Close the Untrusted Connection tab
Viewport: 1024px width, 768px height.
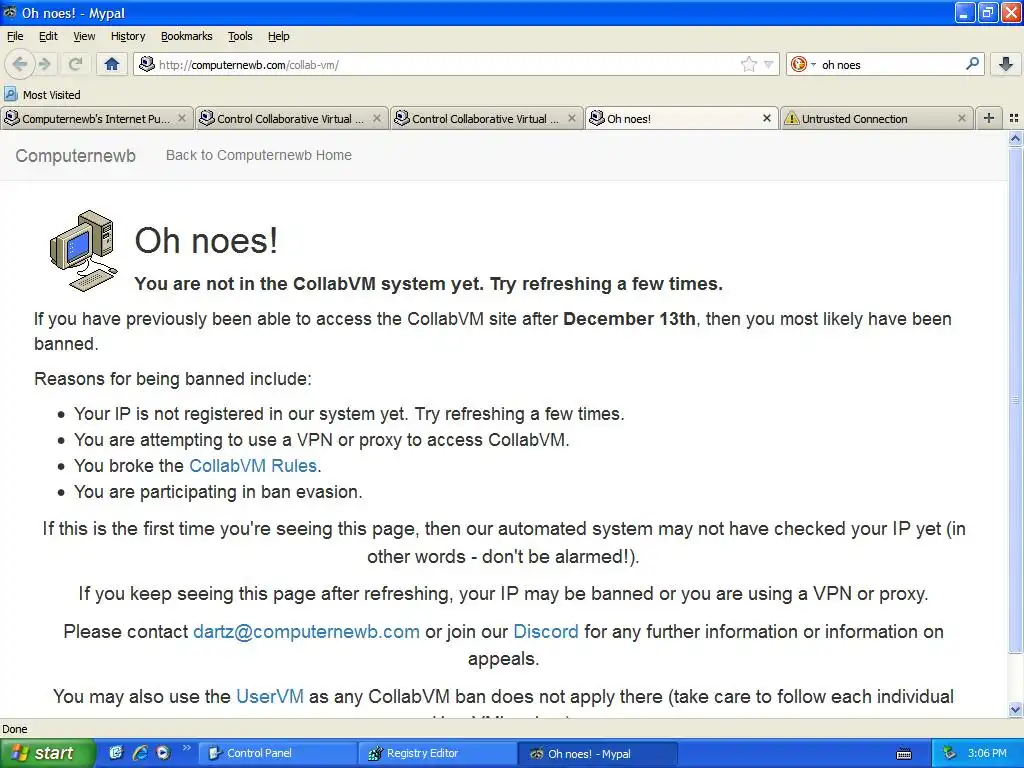[961, 118]
